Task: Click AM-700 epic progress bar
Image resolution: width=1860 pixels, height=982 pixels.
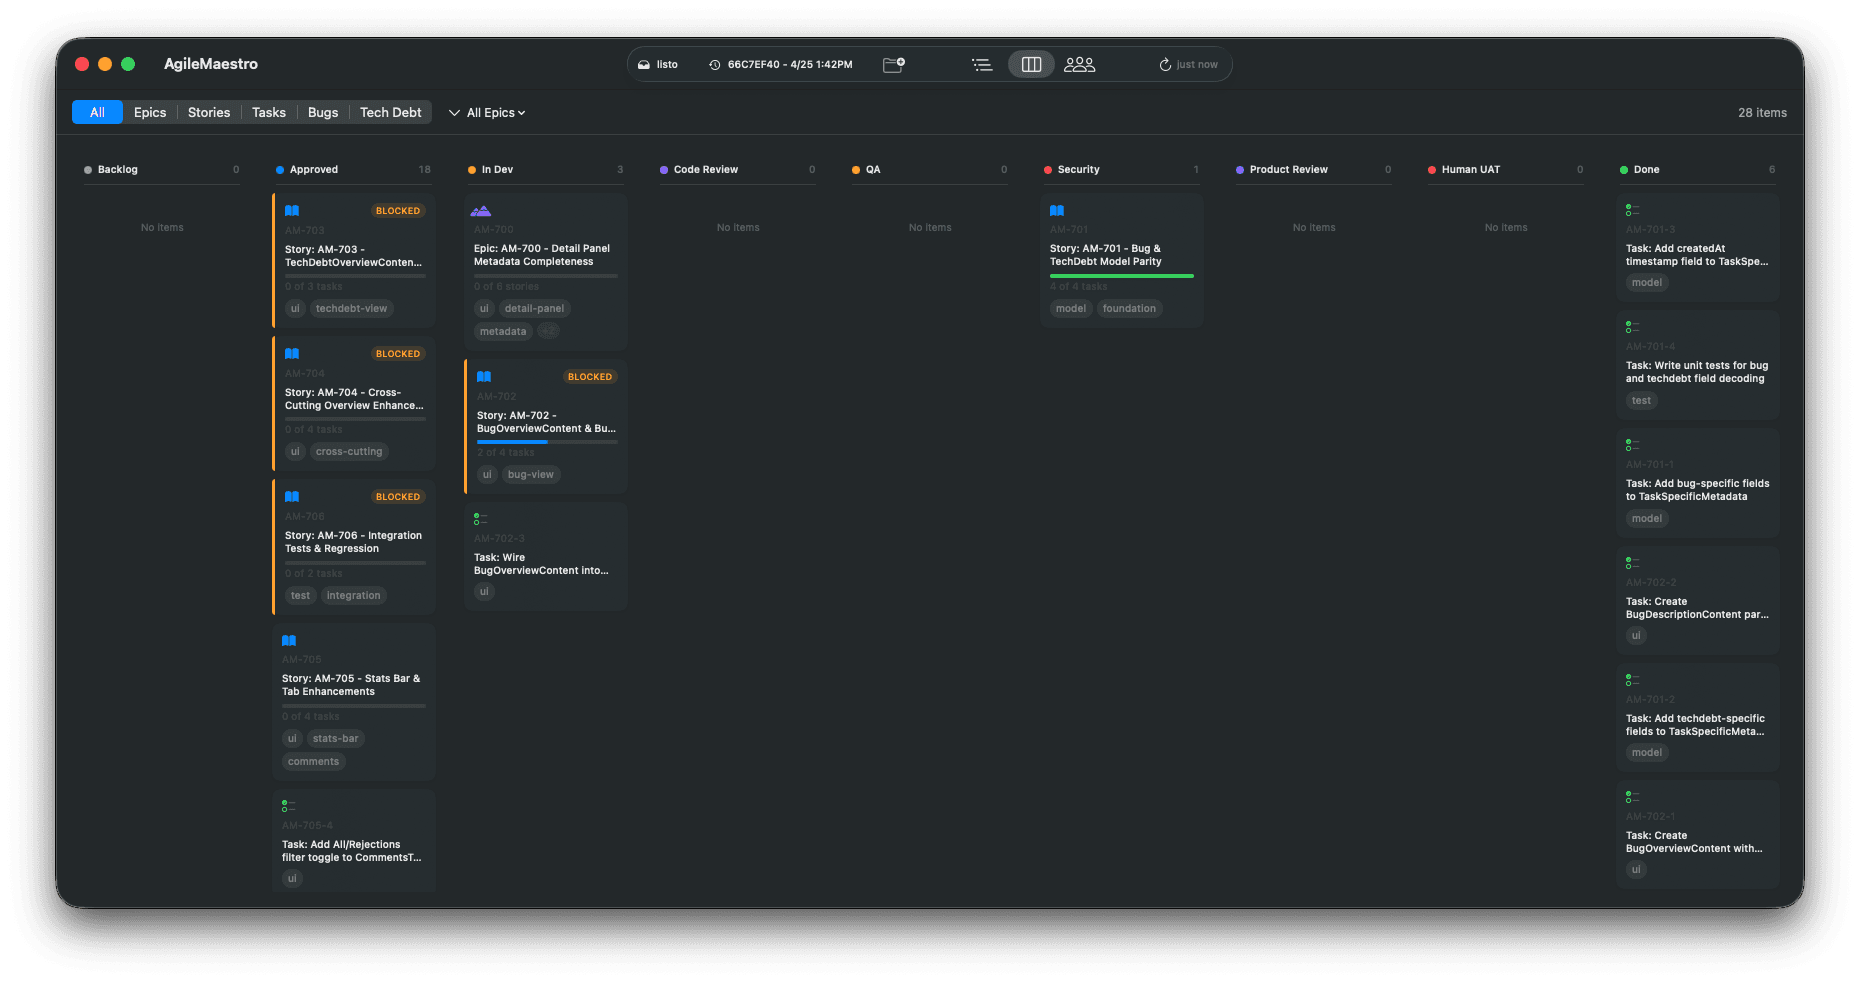Action: pos(546,276)
